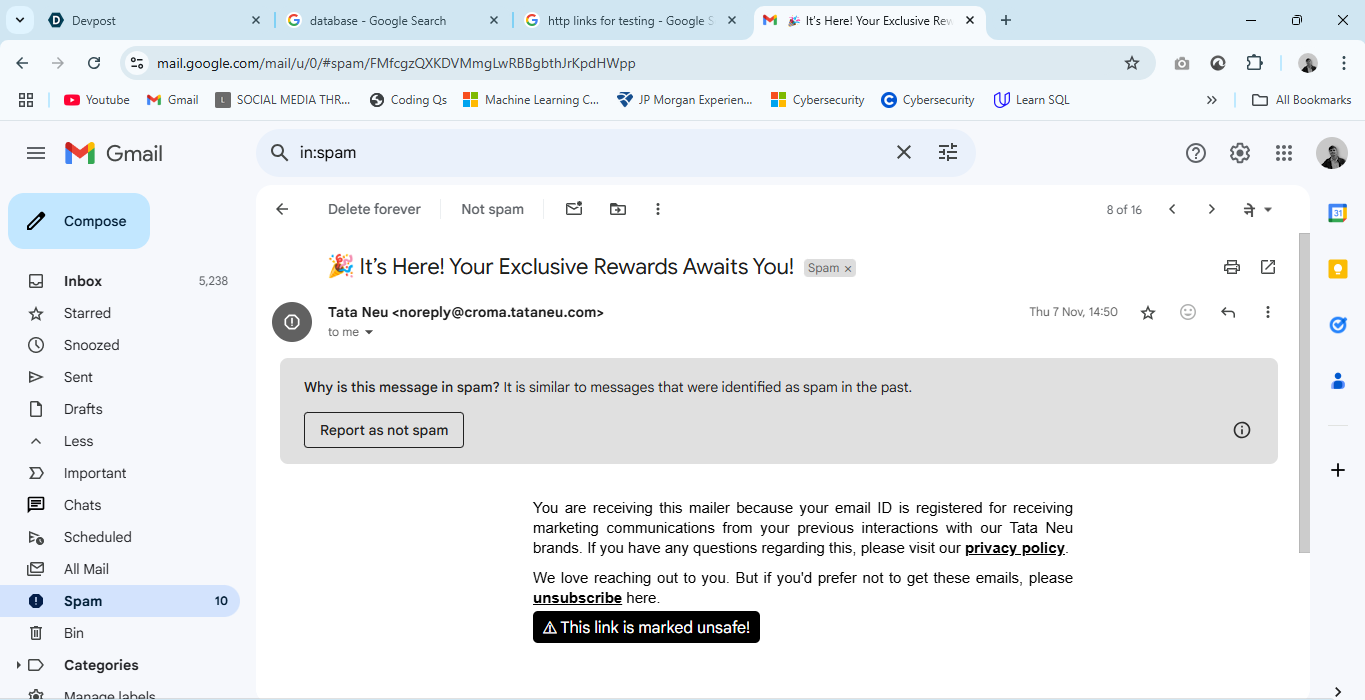This screenshot has height=700, width=1365.
Task: Get add-ons plus icon in side panel
Action: pos(1338,469)
